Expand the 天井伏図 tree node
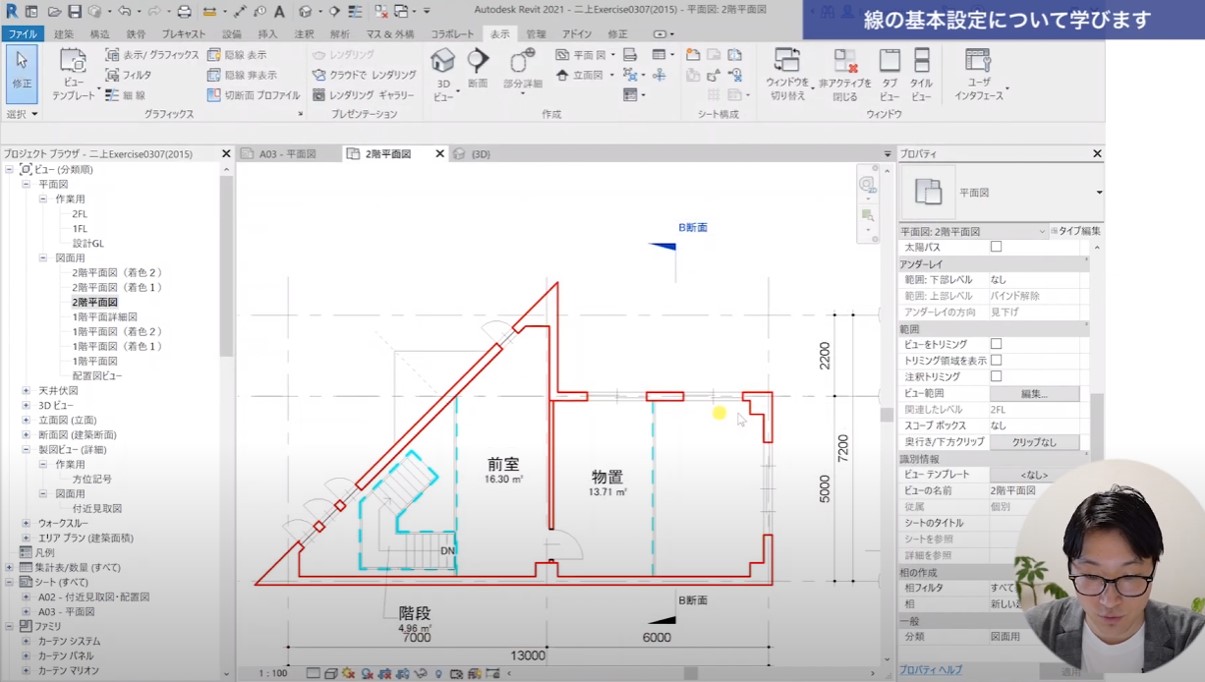1205x682 pixels. pos(26,390)
